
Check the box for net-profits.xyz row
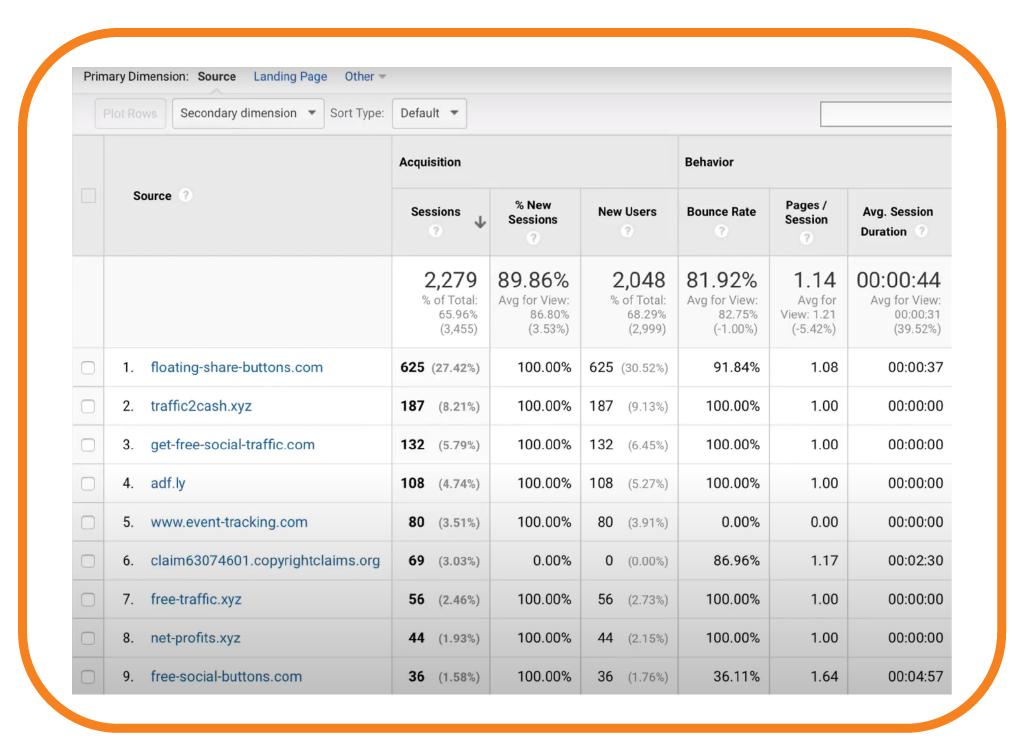pos(88,638)
